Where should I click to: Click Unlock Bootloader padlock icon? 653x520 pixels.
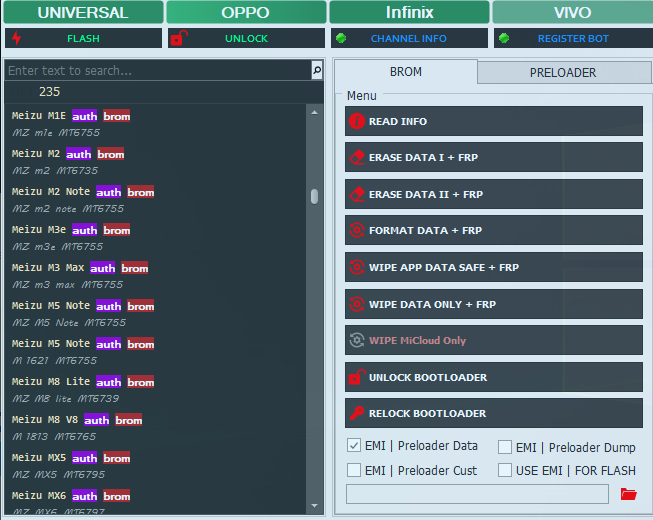[357, 377]
